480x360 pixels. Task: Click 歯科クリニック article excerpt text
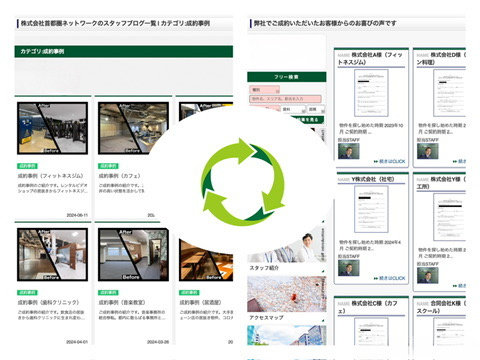pyautogui.click(x=51, y=315)
